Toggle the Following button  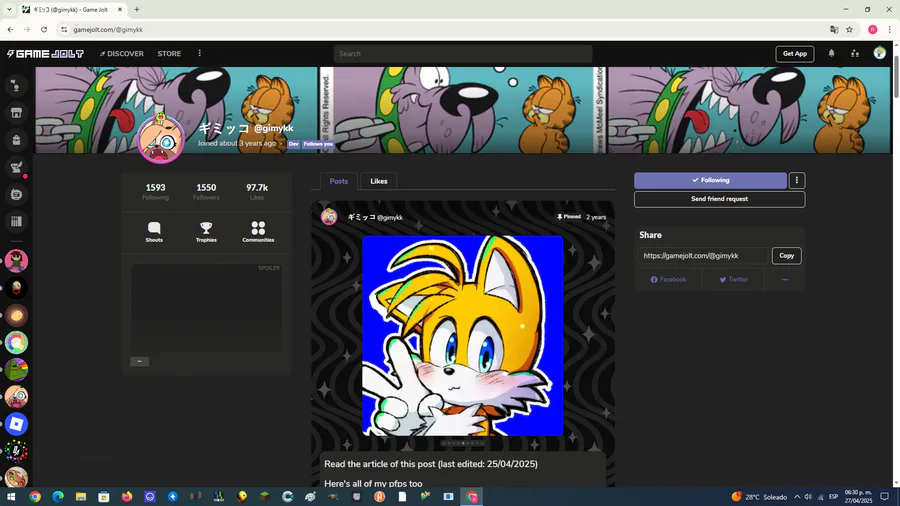710,180
